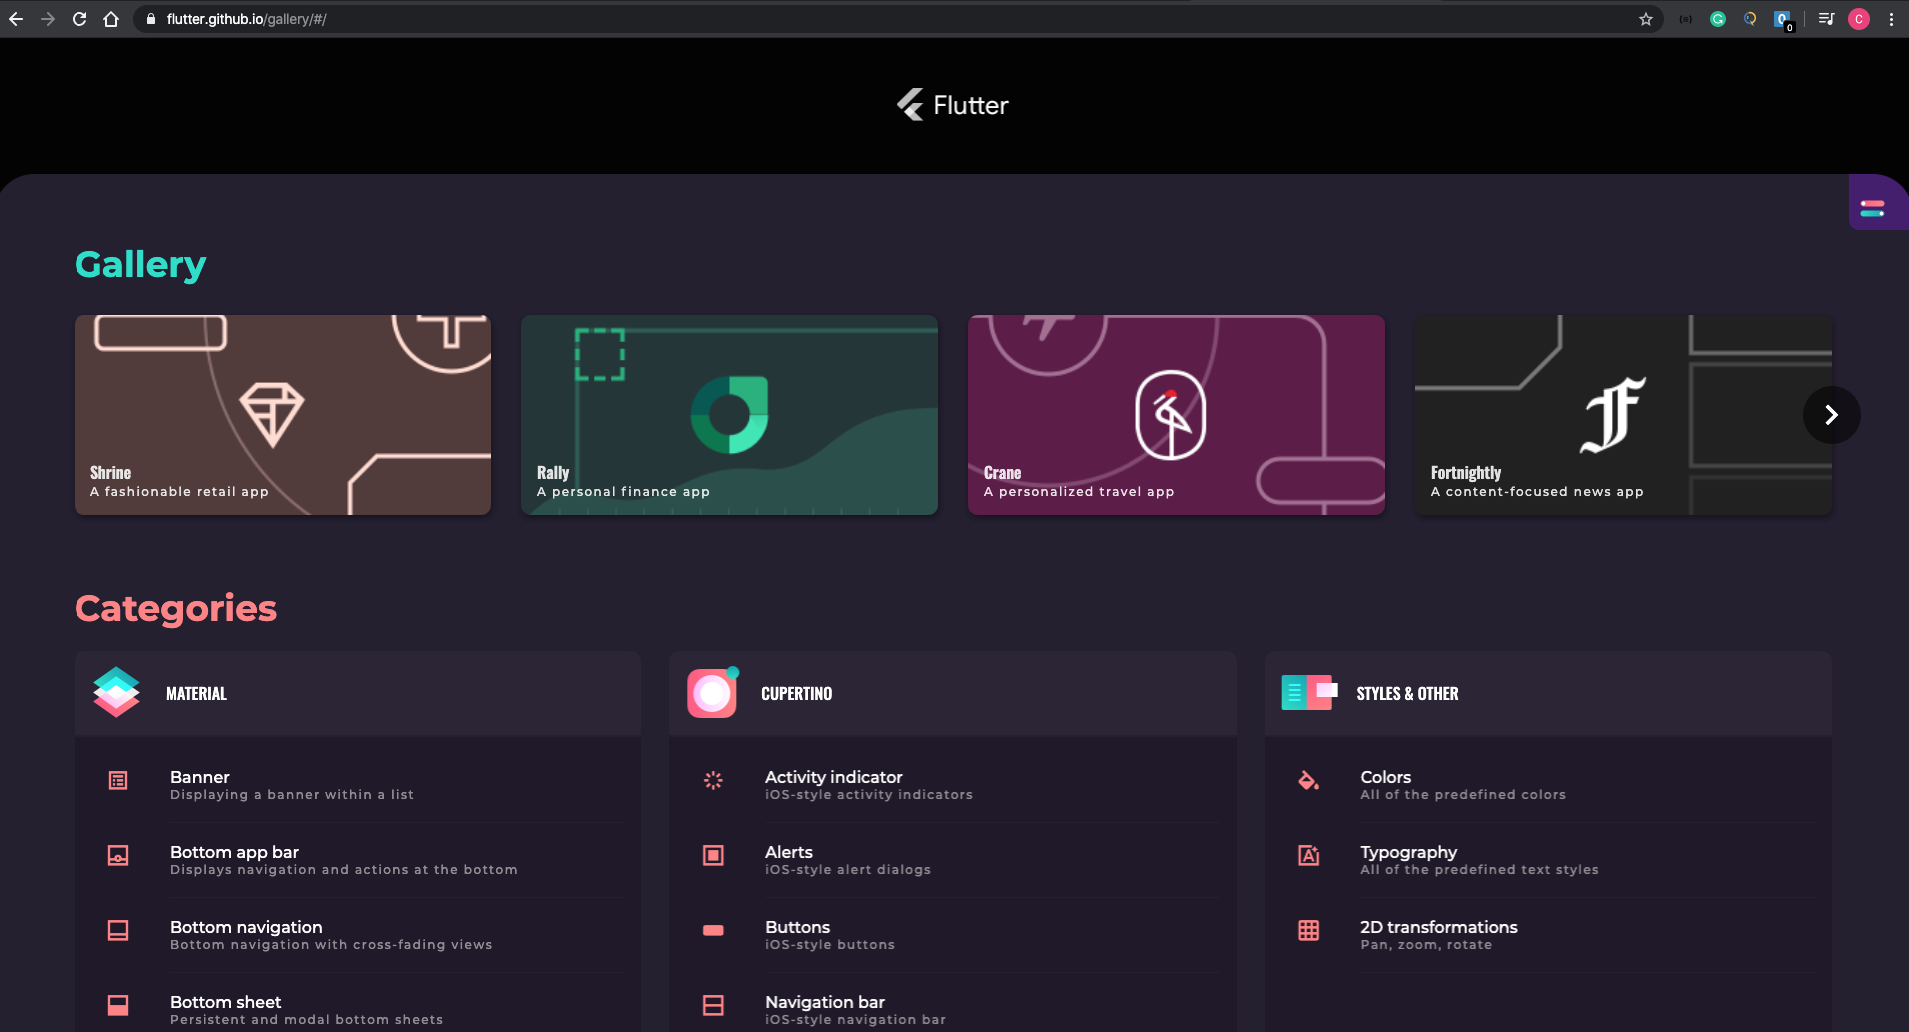
Task: Click the Styles & Other category icon
Action: [1309, 691]
